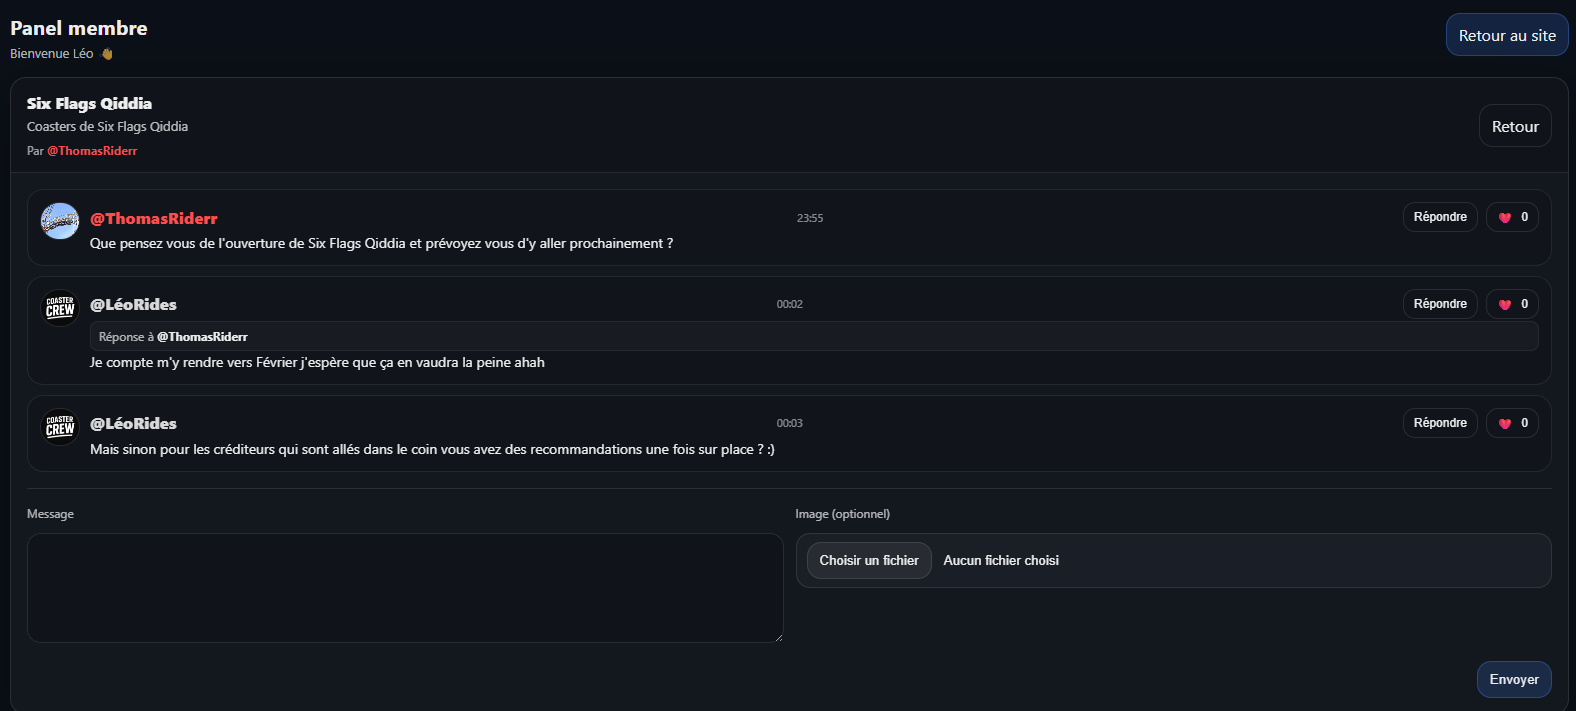Like LéoRides' February reply with heart
Viewport: 1576px width, 711px height.
point(1512,304)
